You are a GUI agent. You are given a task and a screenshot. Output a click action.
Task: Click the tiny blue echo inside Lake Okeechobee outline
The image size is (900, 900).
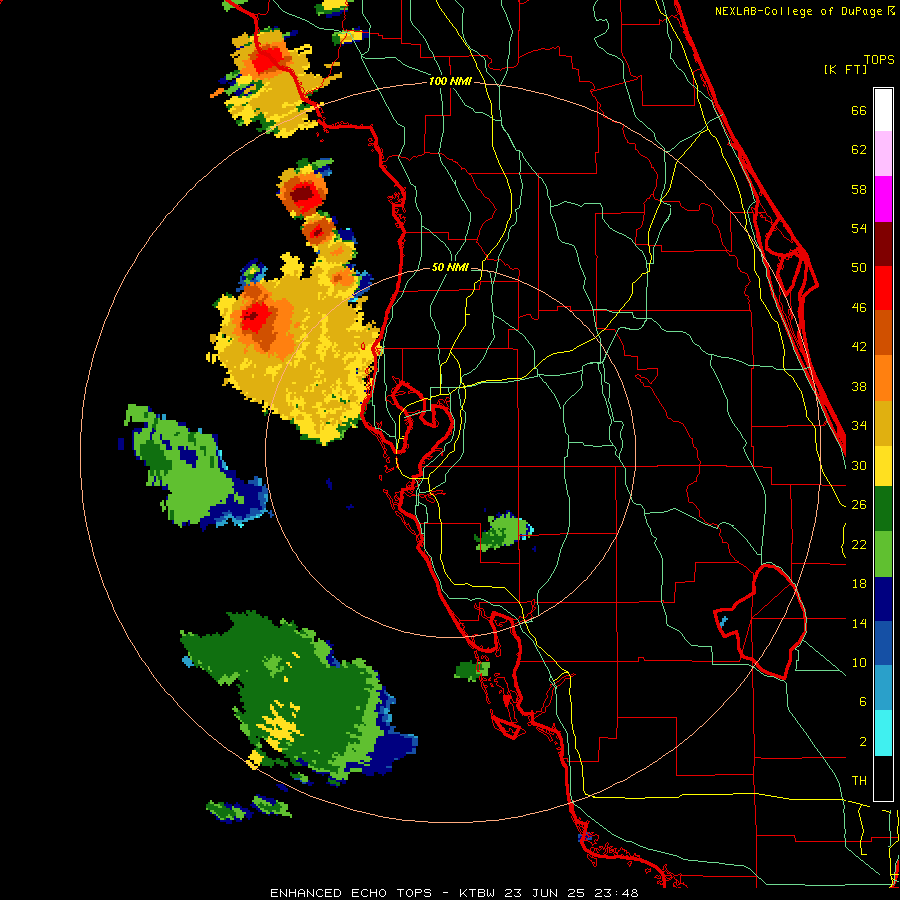724,621
